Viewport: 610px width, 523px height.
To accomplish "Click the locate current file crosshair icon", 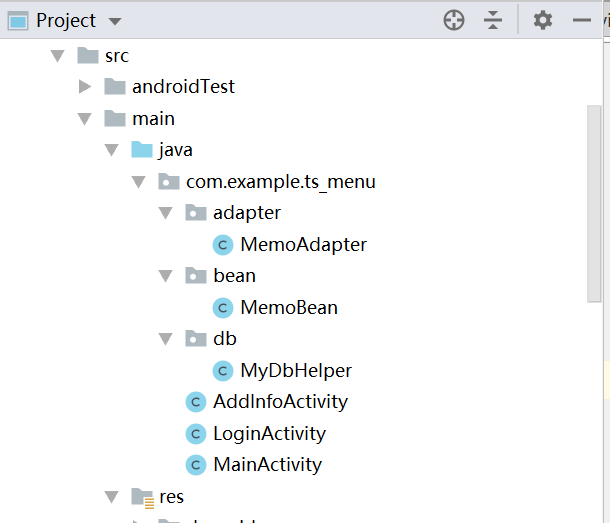I will (x=454, y=20).
